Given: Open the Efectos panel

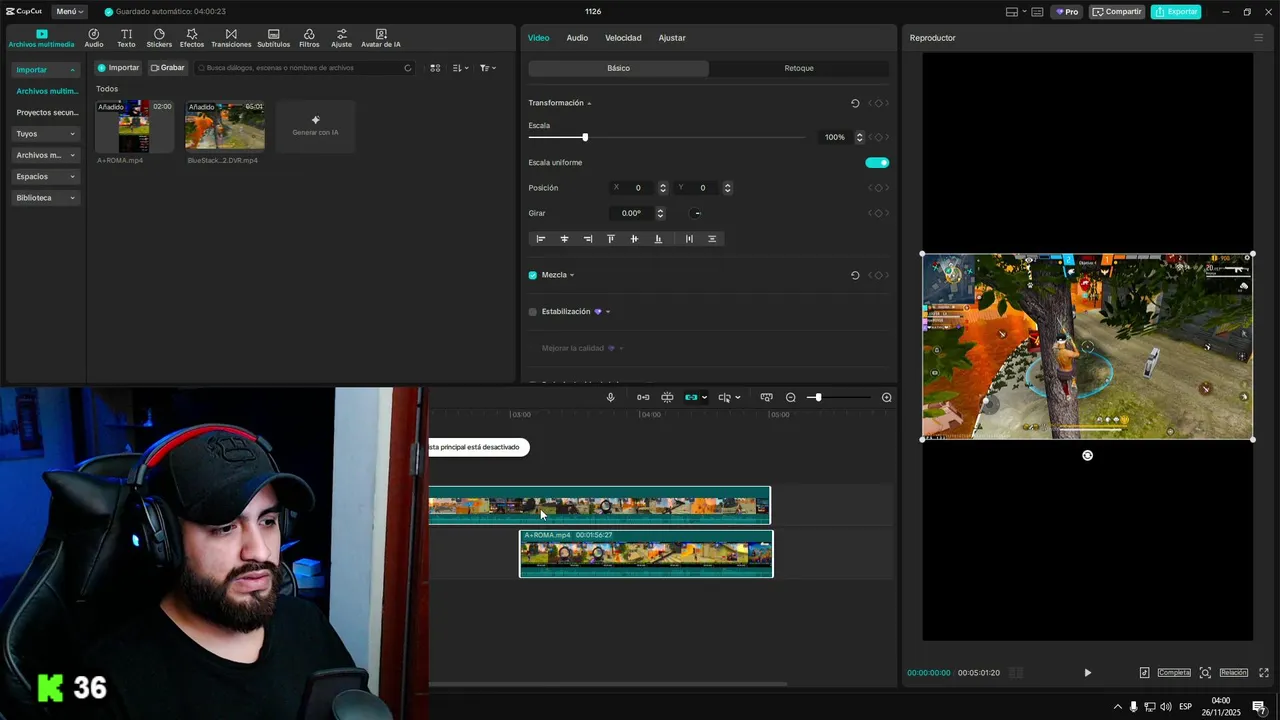Looking at the screenshot, I should click(x=192, y=38).
